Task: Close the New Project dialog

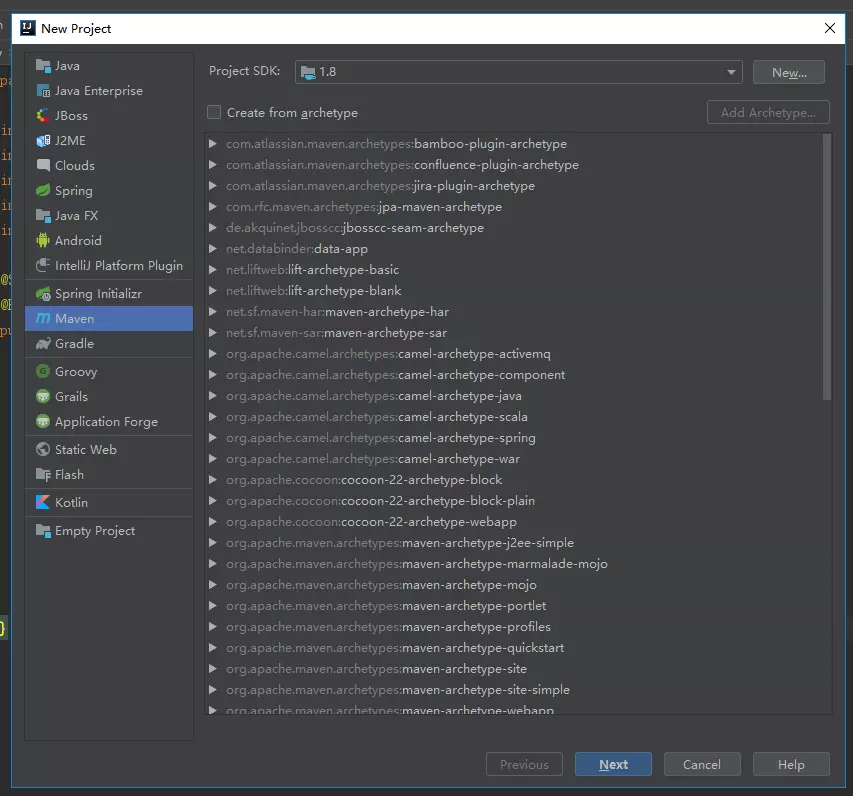Action: [830, 28]
